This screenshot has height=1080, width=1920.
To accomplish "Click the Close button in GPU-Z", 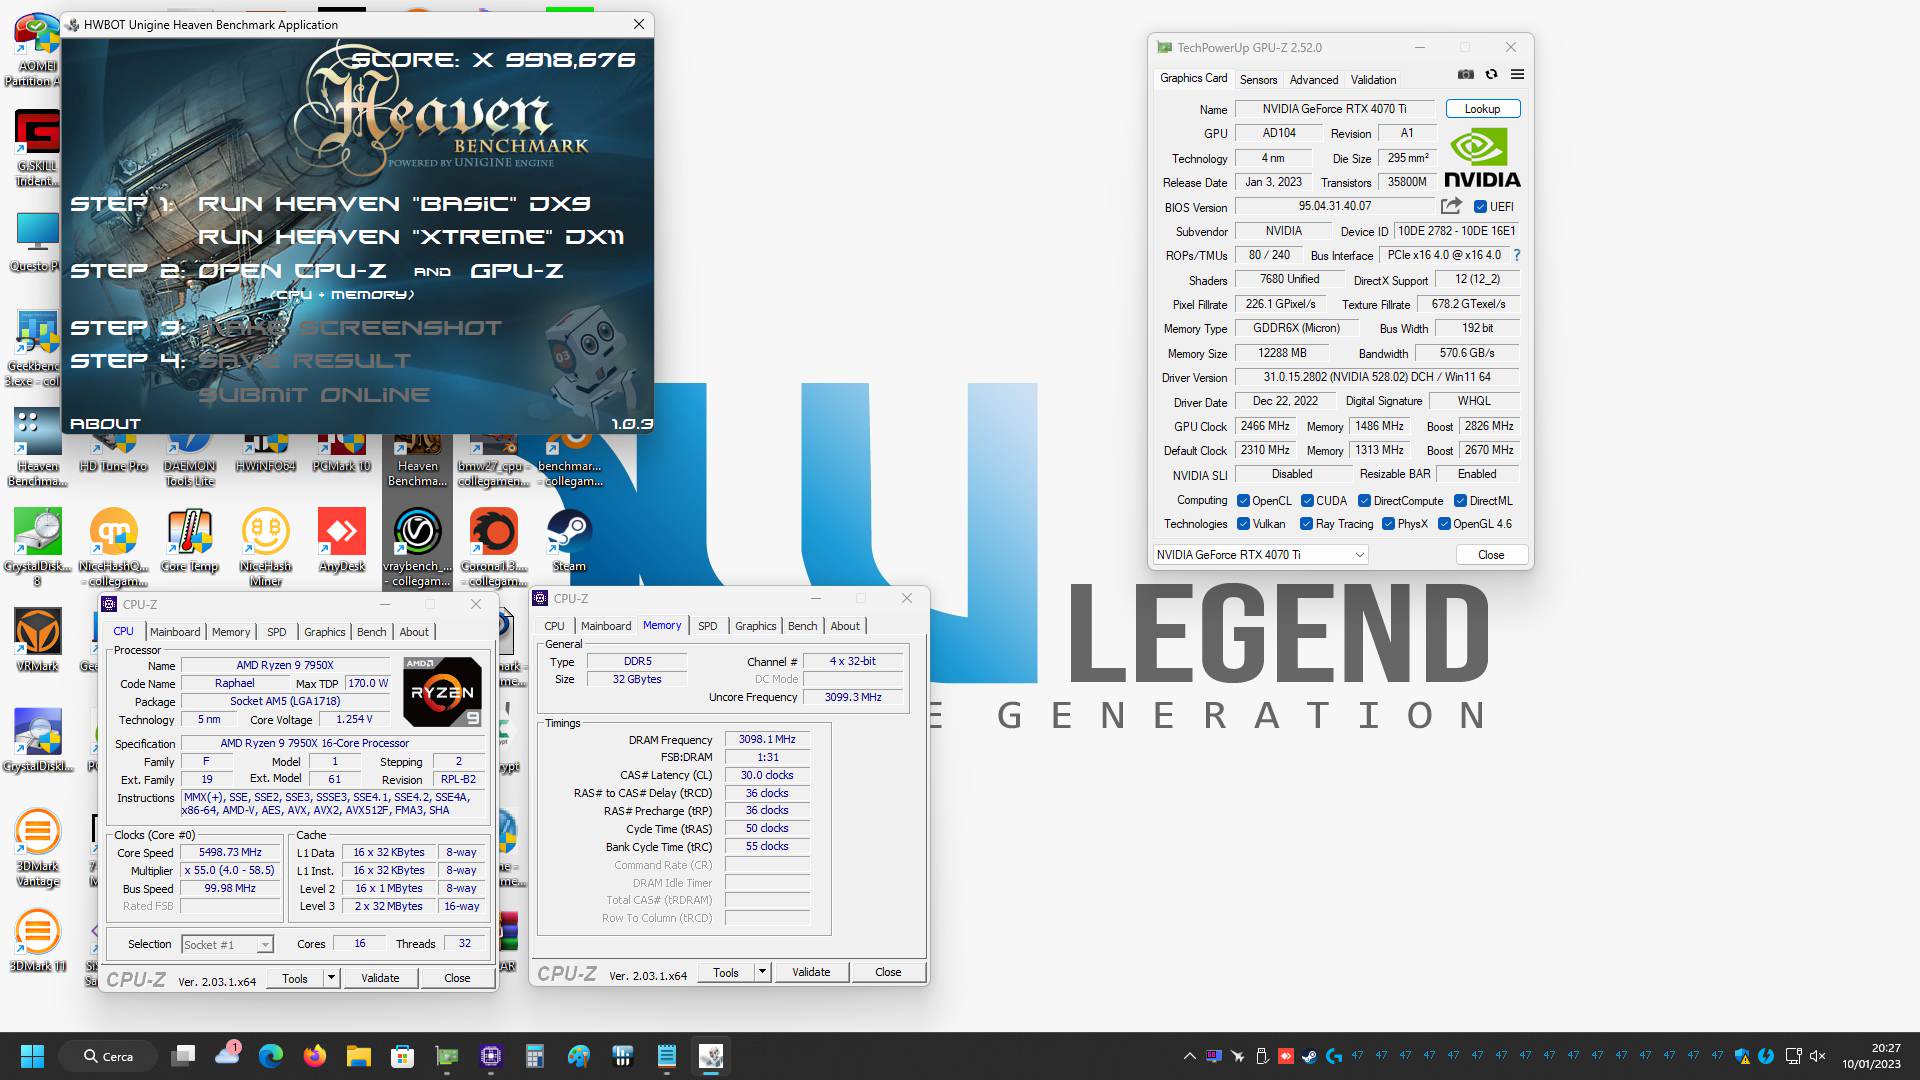I will [1490, 555].
